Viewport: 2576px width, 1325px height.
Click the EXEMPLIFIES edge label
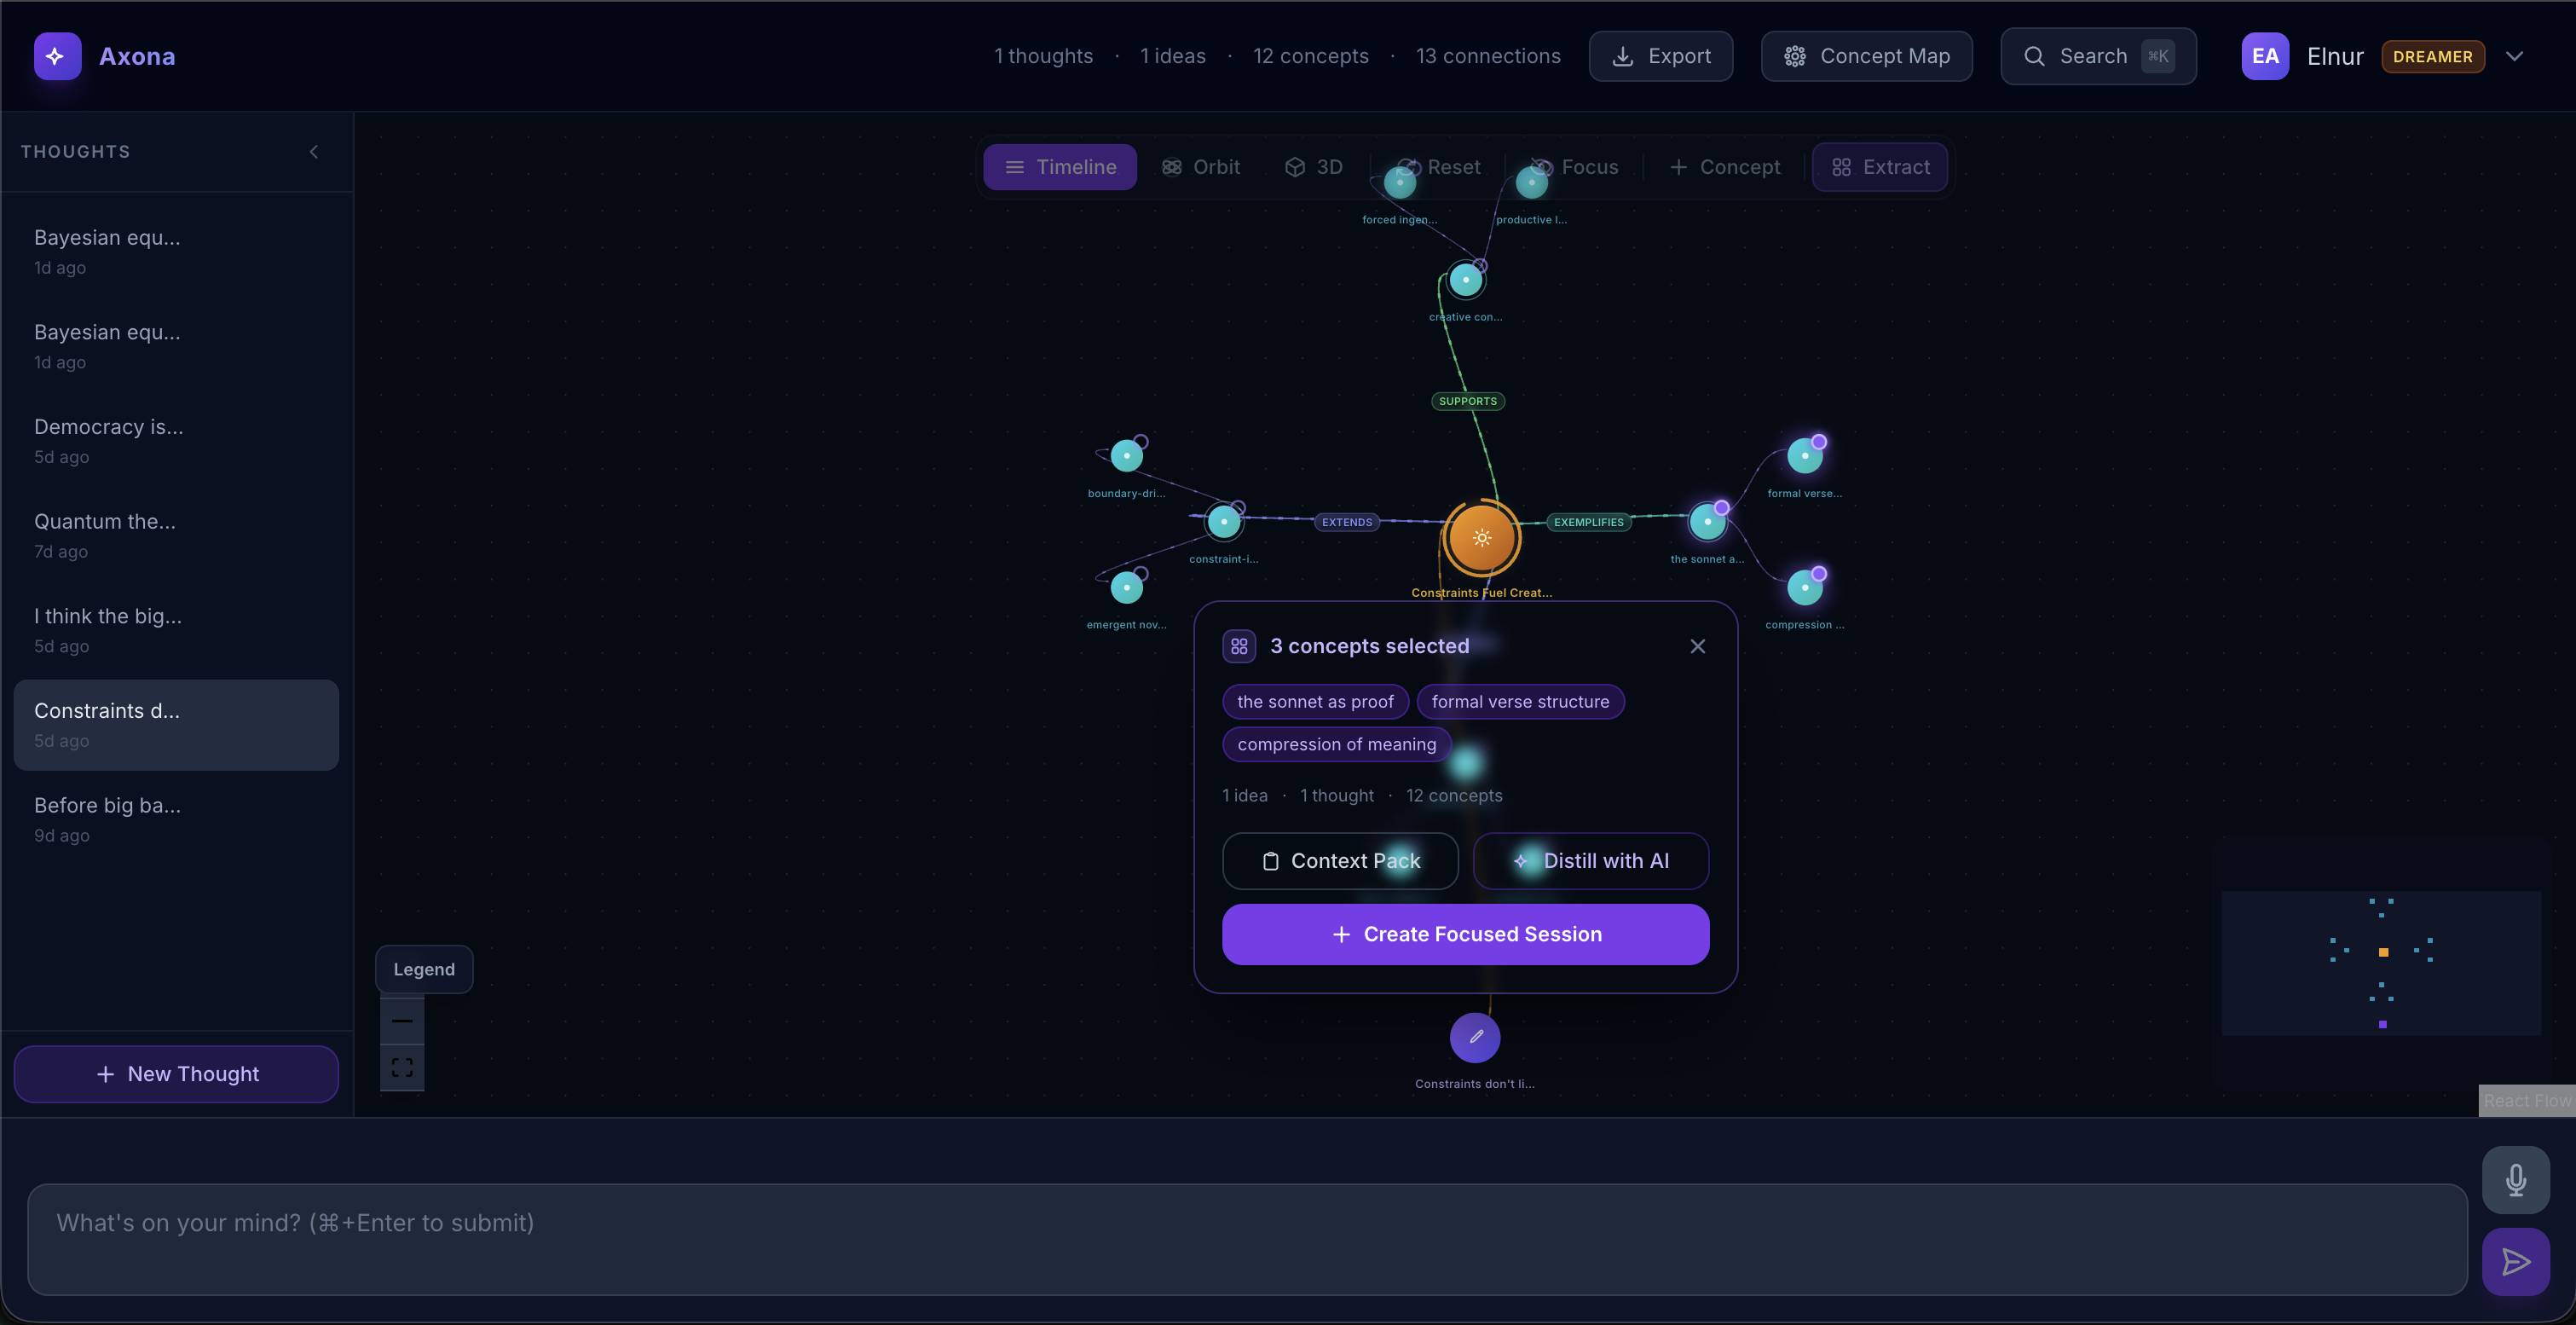pyautogui.click(x=1589, y=522)
